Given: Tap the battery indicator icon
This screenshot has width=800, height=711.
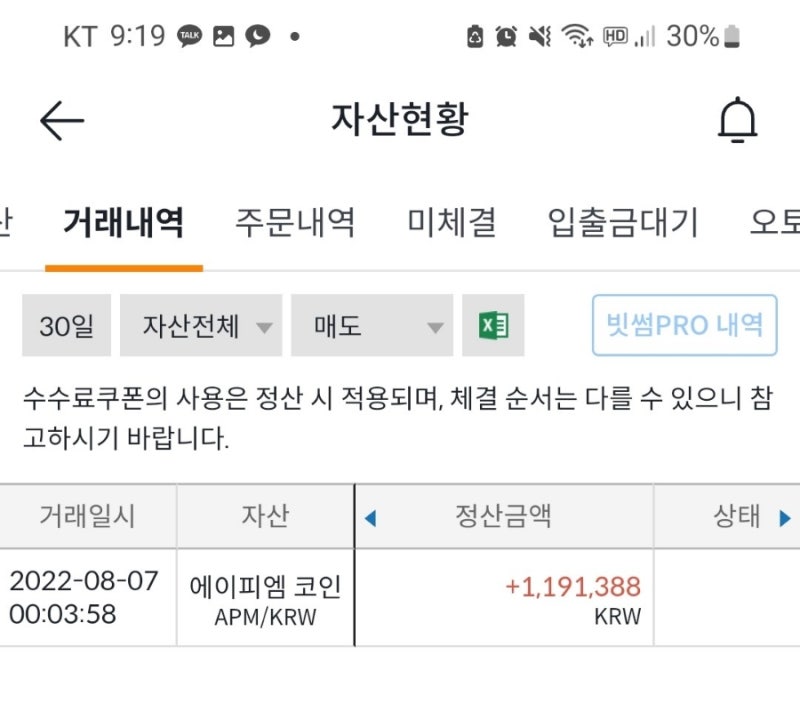Looking at the screenshot, I should (732, 36).
